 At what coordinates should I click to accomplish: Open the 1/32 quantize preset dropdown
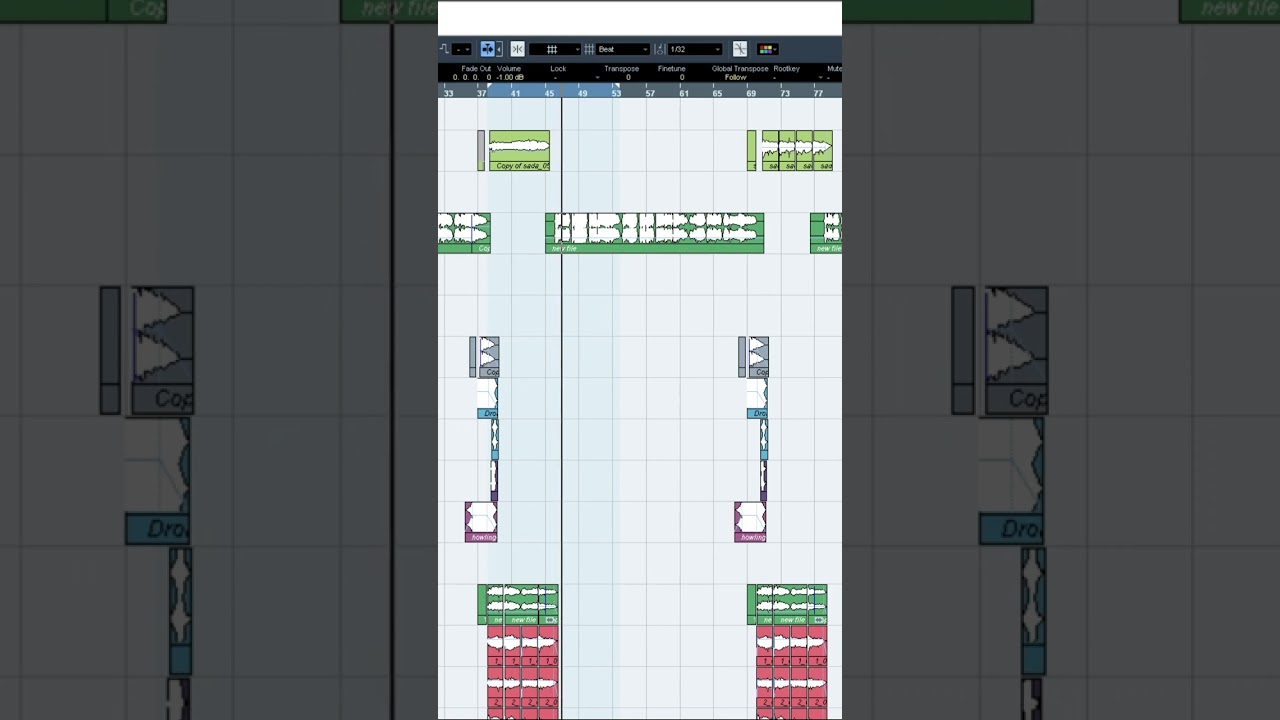pos(695,49)
